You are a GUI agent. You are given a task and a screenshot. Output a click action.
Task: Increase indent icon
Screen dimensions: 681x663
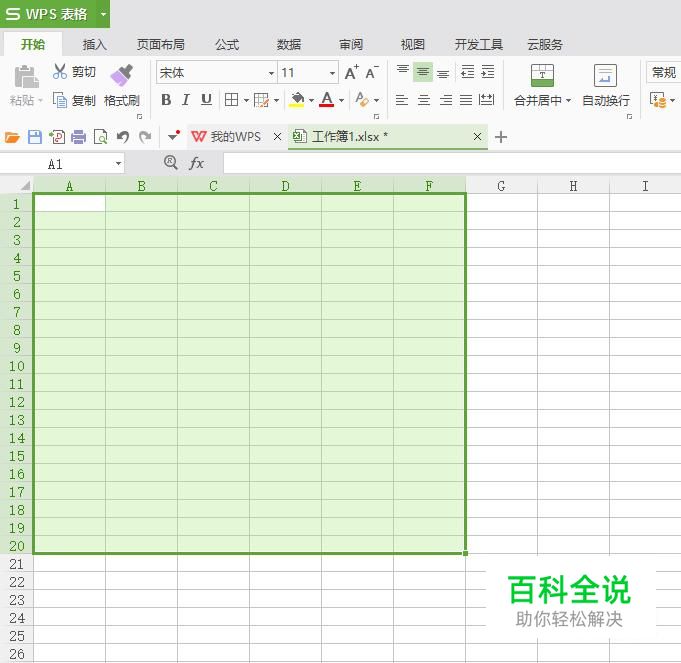(488, 72)
